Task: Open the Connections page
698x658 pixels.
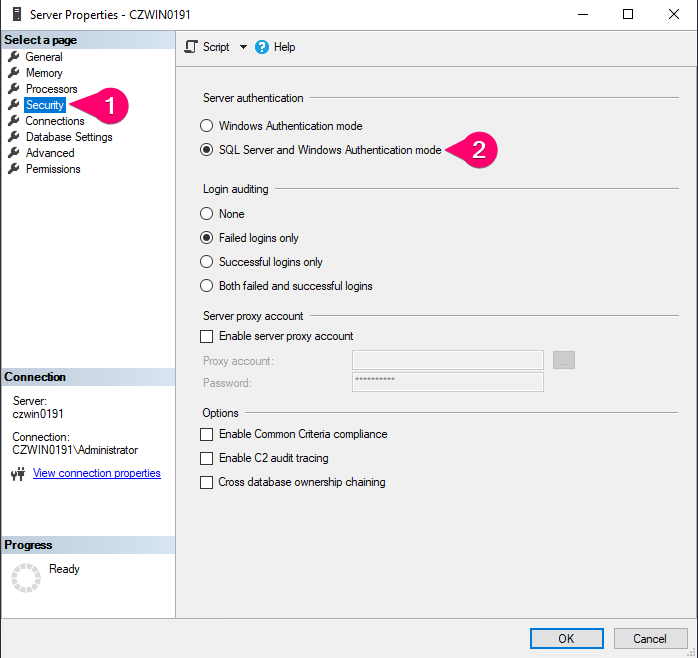Action: click(x=55, y=121)
